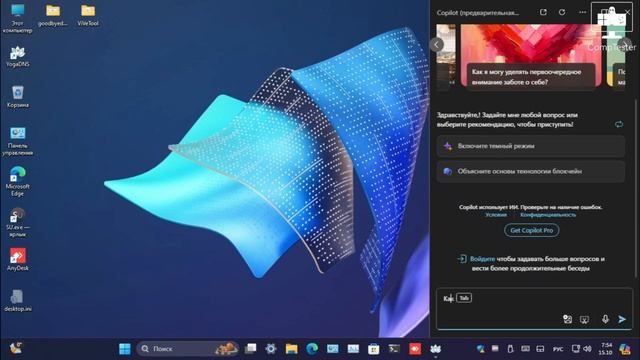Open the 'Конфиденциальность' link
Screen dimensions: 640x360
(x=548, y=215)
